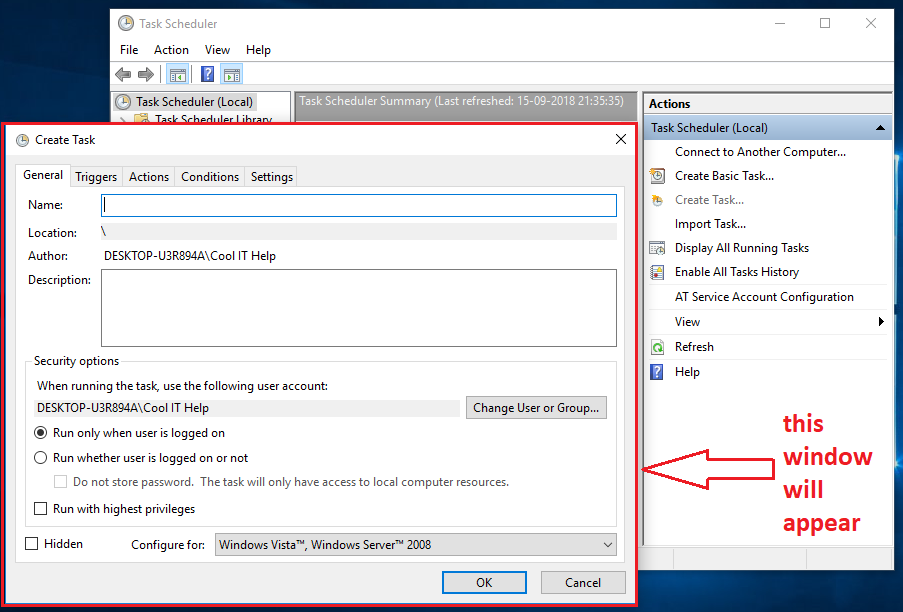Viewport: 903px width, 612px height.
Task: Click the Create Task icon in Actions
Action: 657,200
